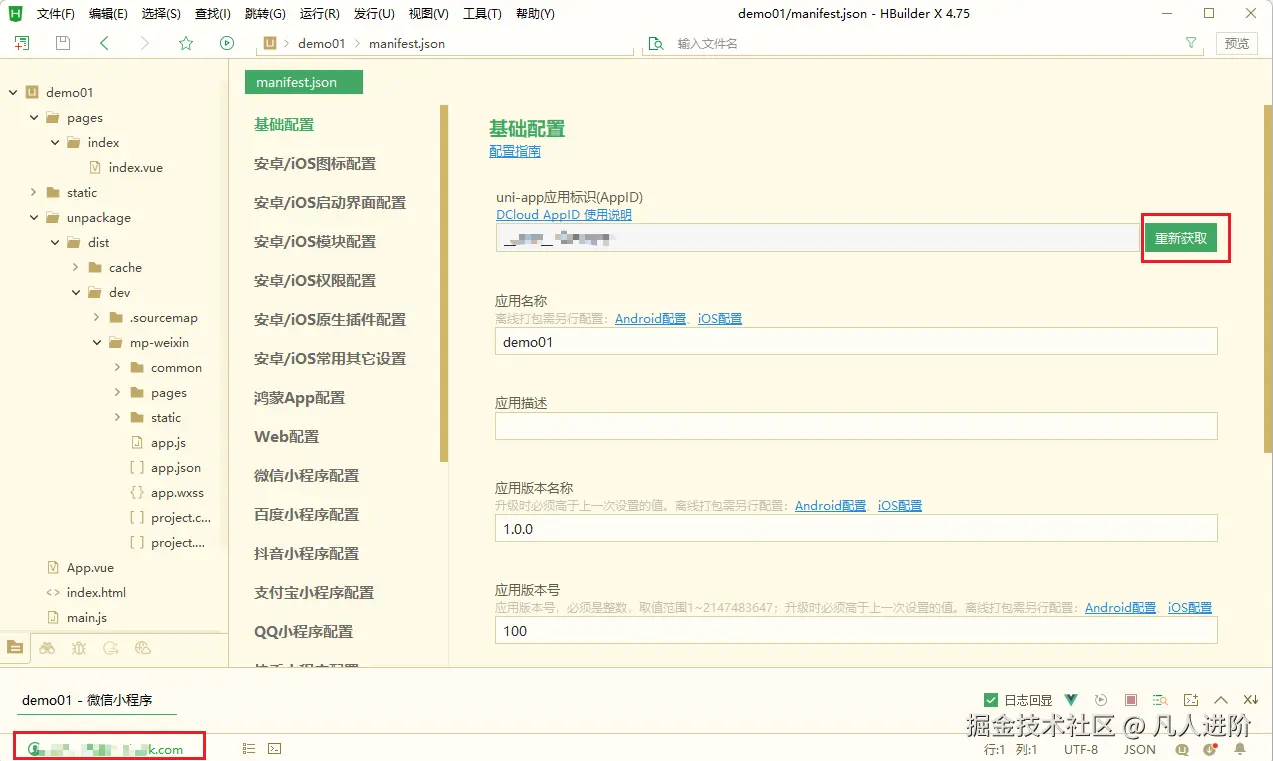Expand the static folder under demo01

tap(34, 192)
